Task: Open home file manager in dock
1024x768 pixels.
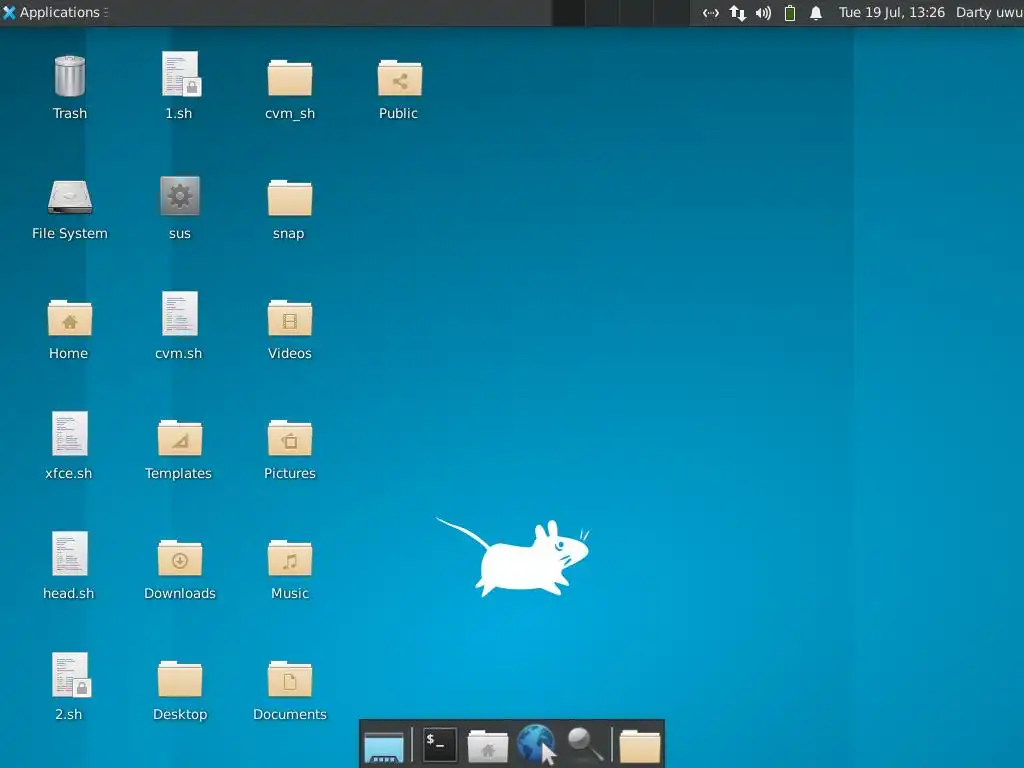Action: (488, 746)
